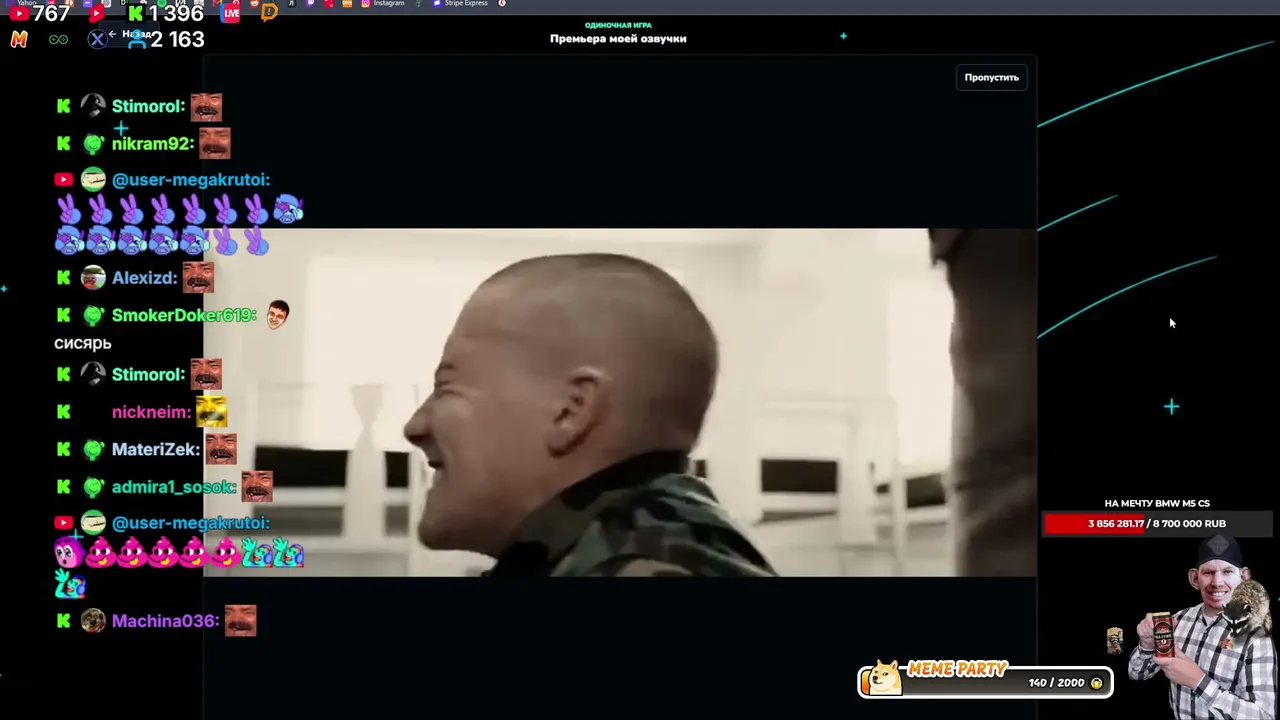Select username Machina036 in chat

[x=165, y=621]
